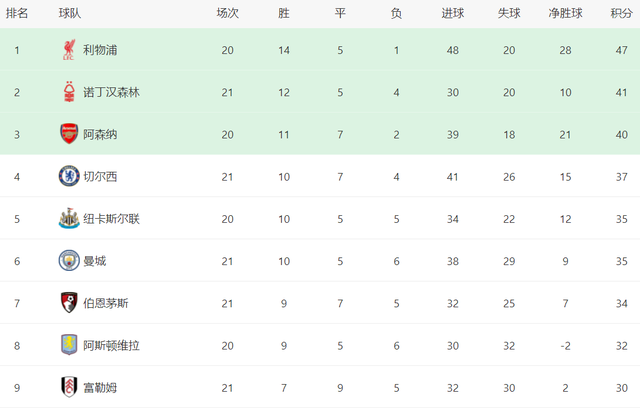Click the Fulham club crest icon
This screenshot has height=408, width=640.
[x=69, y=387]
